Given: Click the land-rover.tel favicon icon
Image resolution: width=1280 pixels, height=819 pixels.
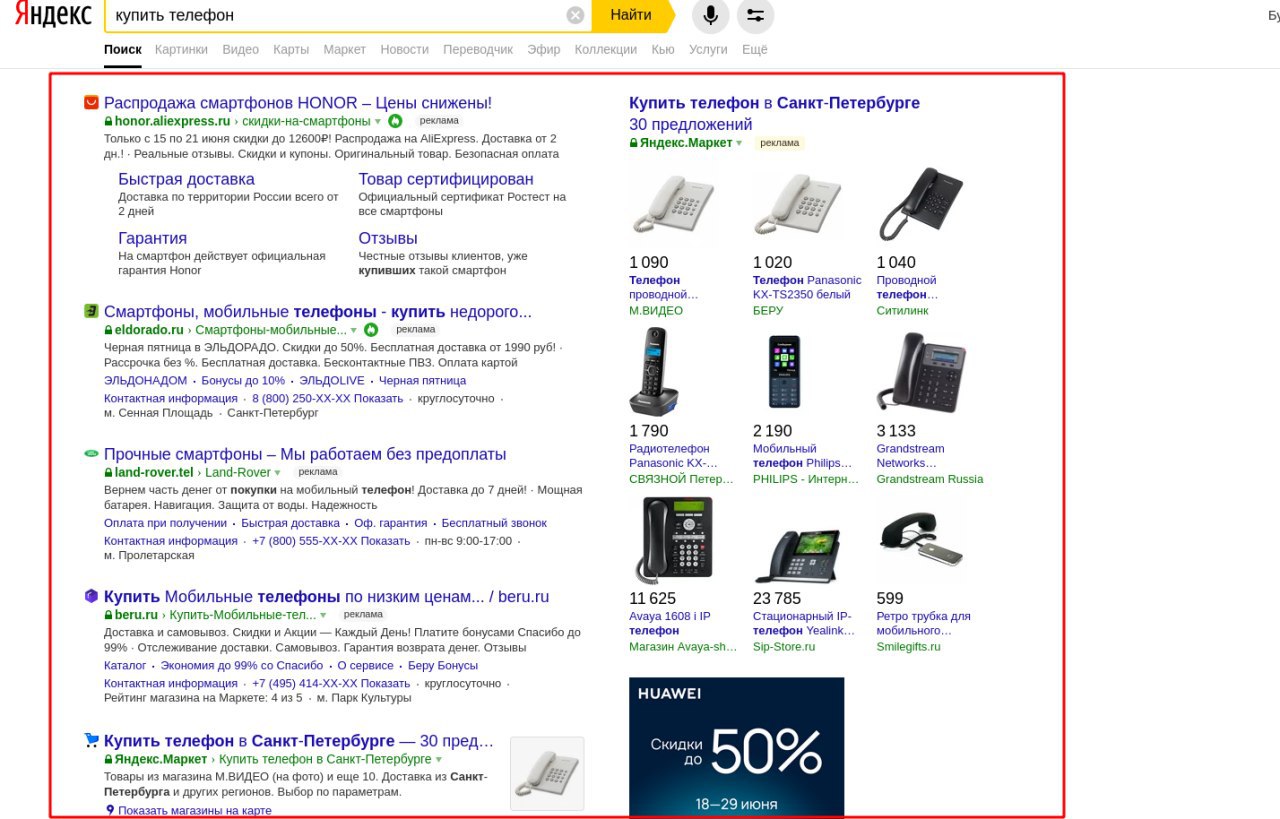Looking at the screenshot, I should (91, 453).
